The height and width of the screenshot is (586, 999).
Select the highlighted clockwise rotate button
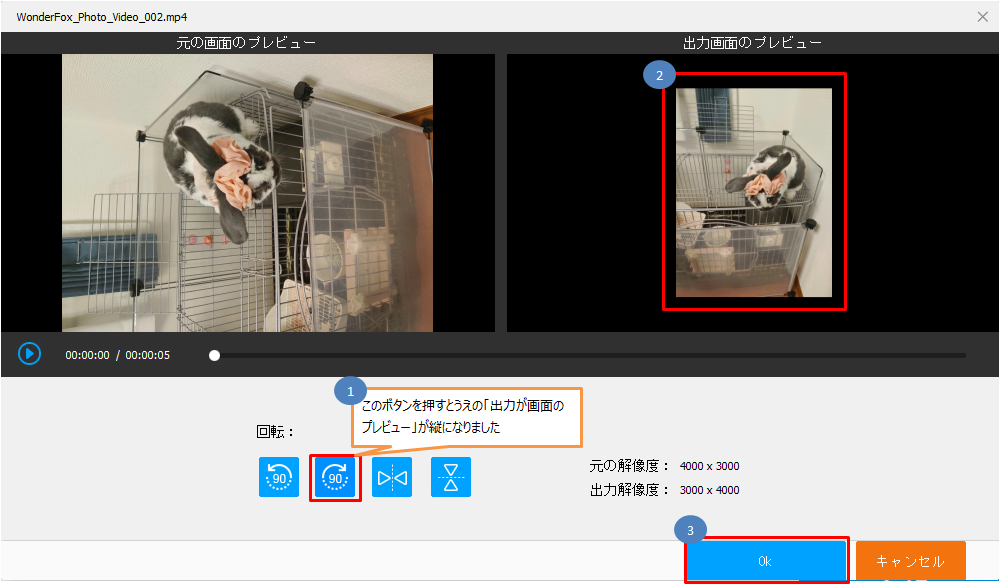pyautogui.click(x=336, y=477)
